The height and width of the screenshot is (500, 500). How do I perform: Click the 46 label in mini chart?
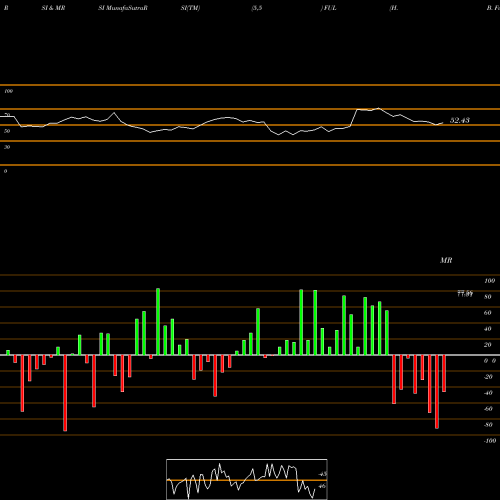322,486
